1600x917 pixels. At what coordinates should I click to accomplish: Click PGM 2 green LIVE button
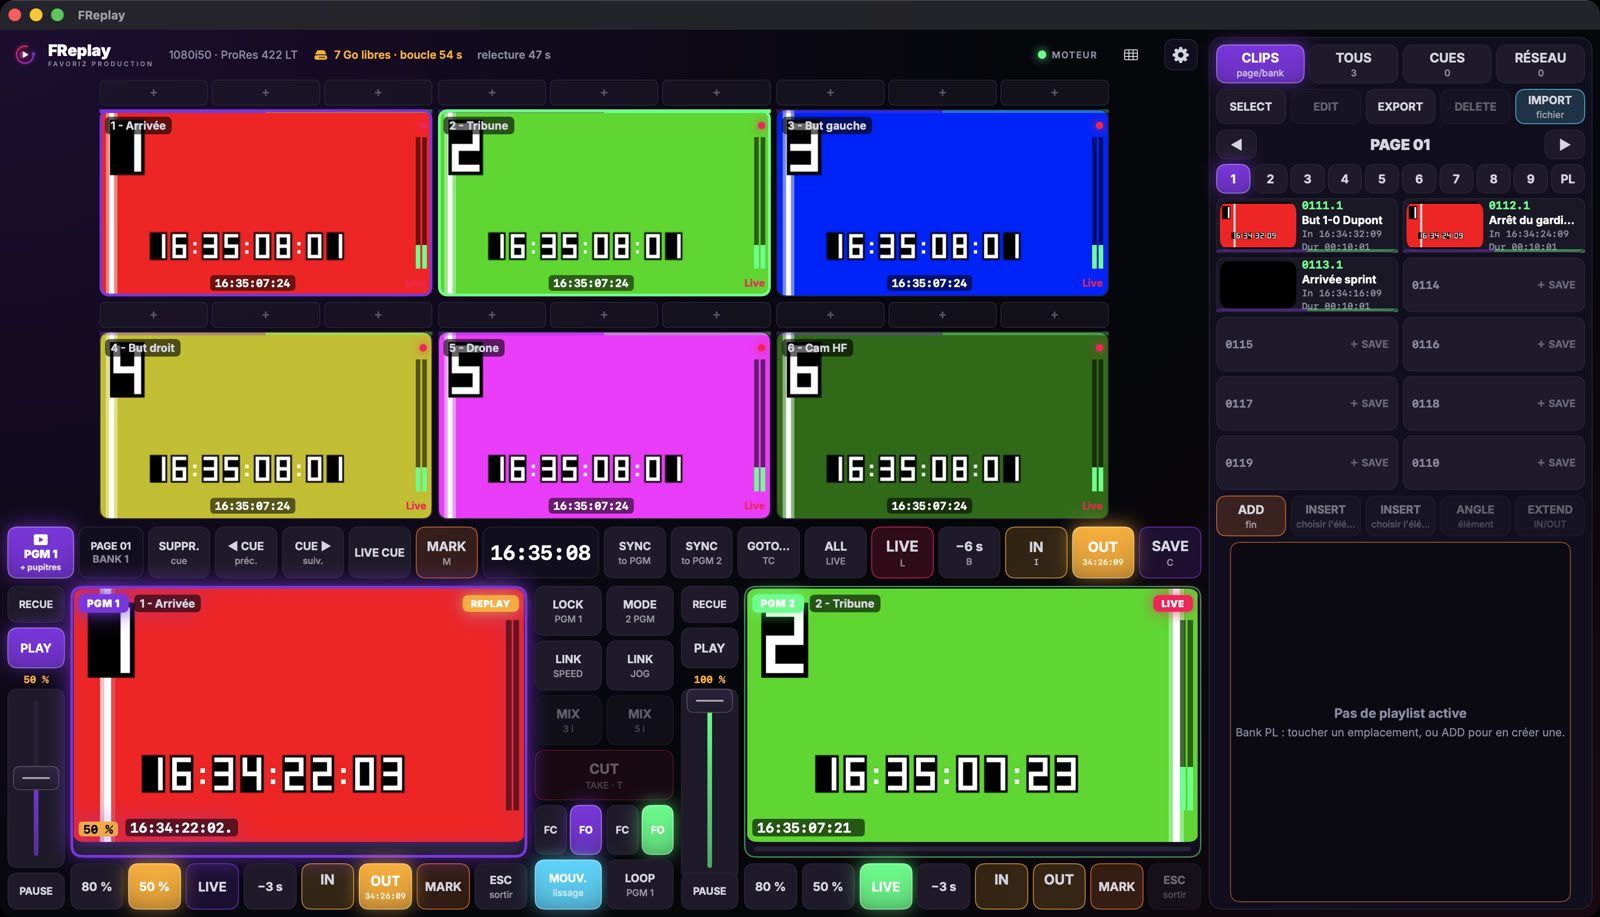tap(885, 887)
